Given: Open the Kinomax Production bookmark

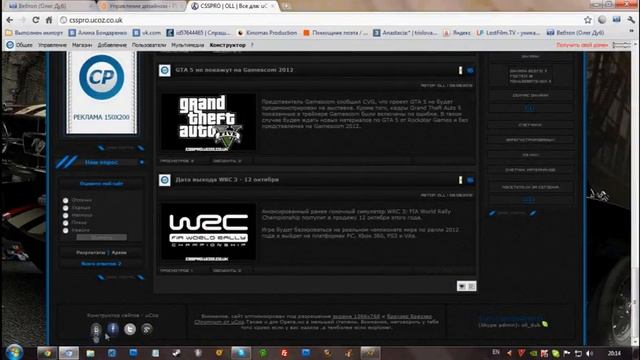Looking at the screenshot, I should (267, 33).
